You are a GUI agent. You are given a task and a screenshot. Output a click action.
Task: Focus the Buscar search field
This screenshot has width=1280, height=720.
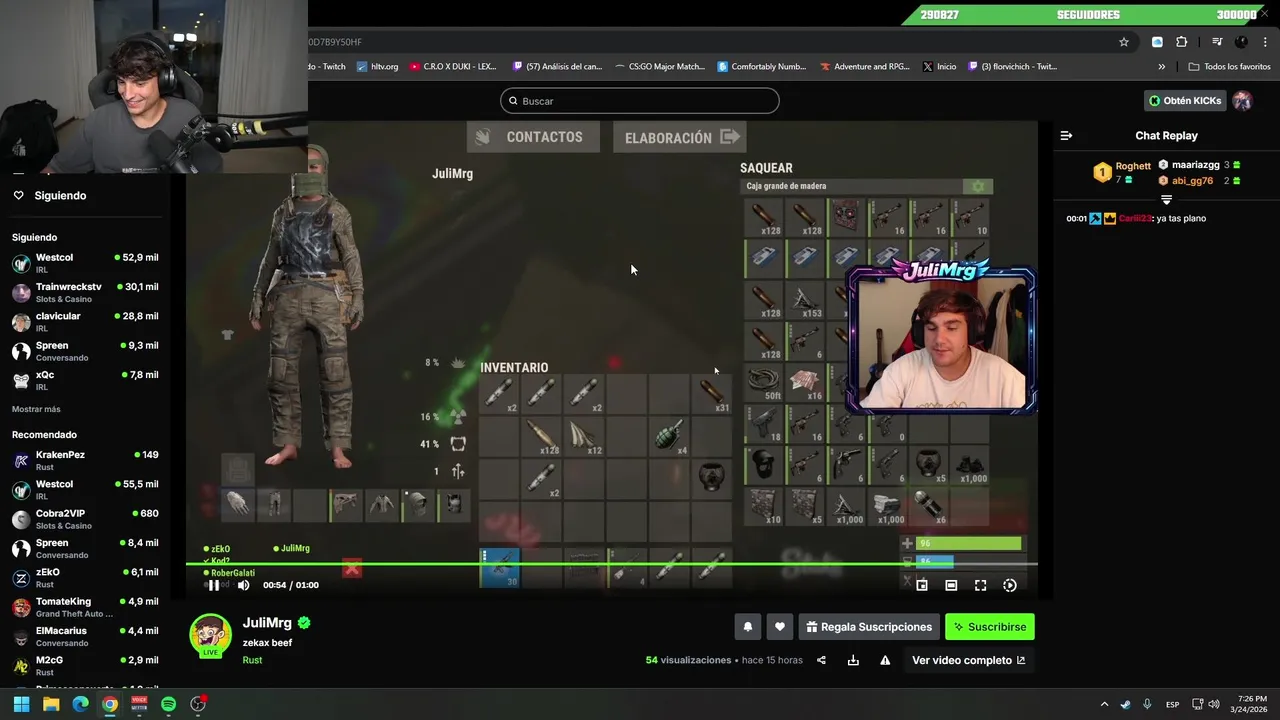coord(640,101)
